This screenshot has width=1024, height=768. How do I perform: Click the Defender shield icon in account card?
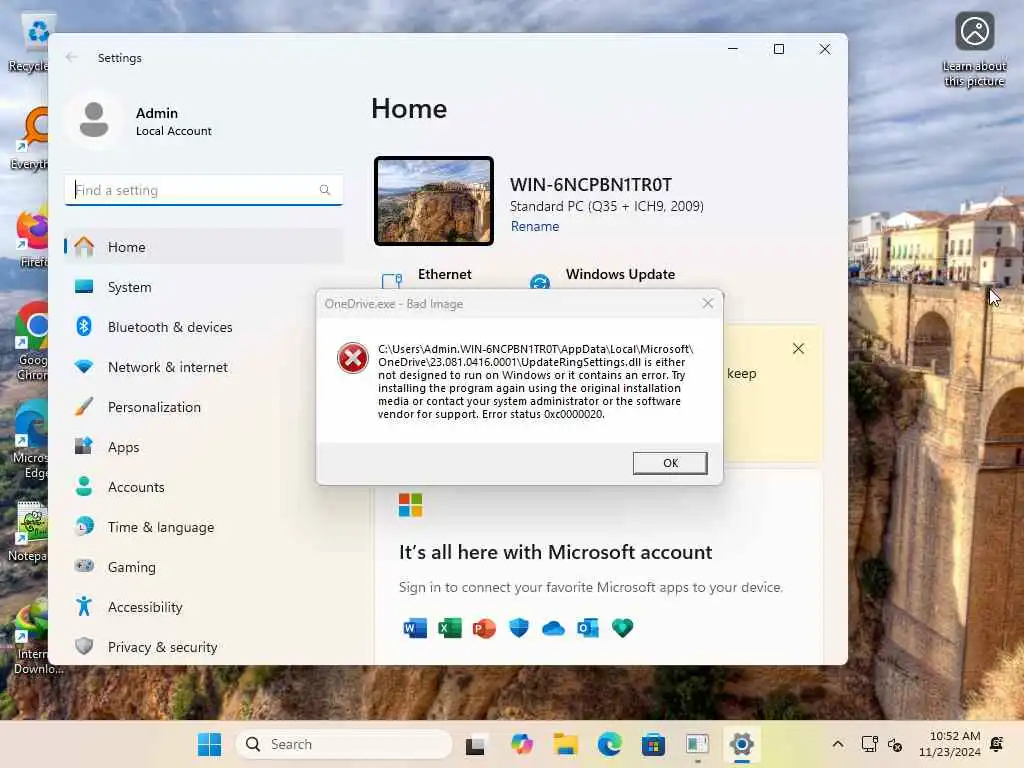point(519,628)
